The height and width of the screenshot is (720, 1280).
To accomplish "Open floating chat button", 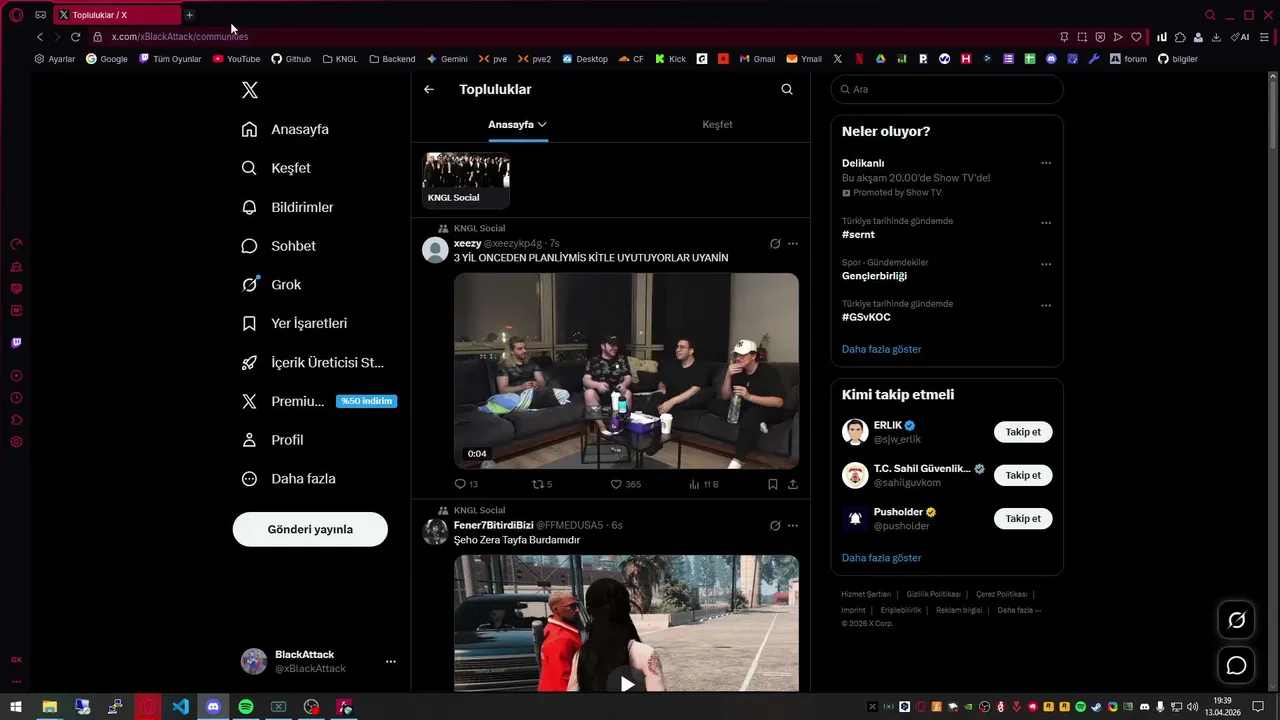I will 1236,665.
